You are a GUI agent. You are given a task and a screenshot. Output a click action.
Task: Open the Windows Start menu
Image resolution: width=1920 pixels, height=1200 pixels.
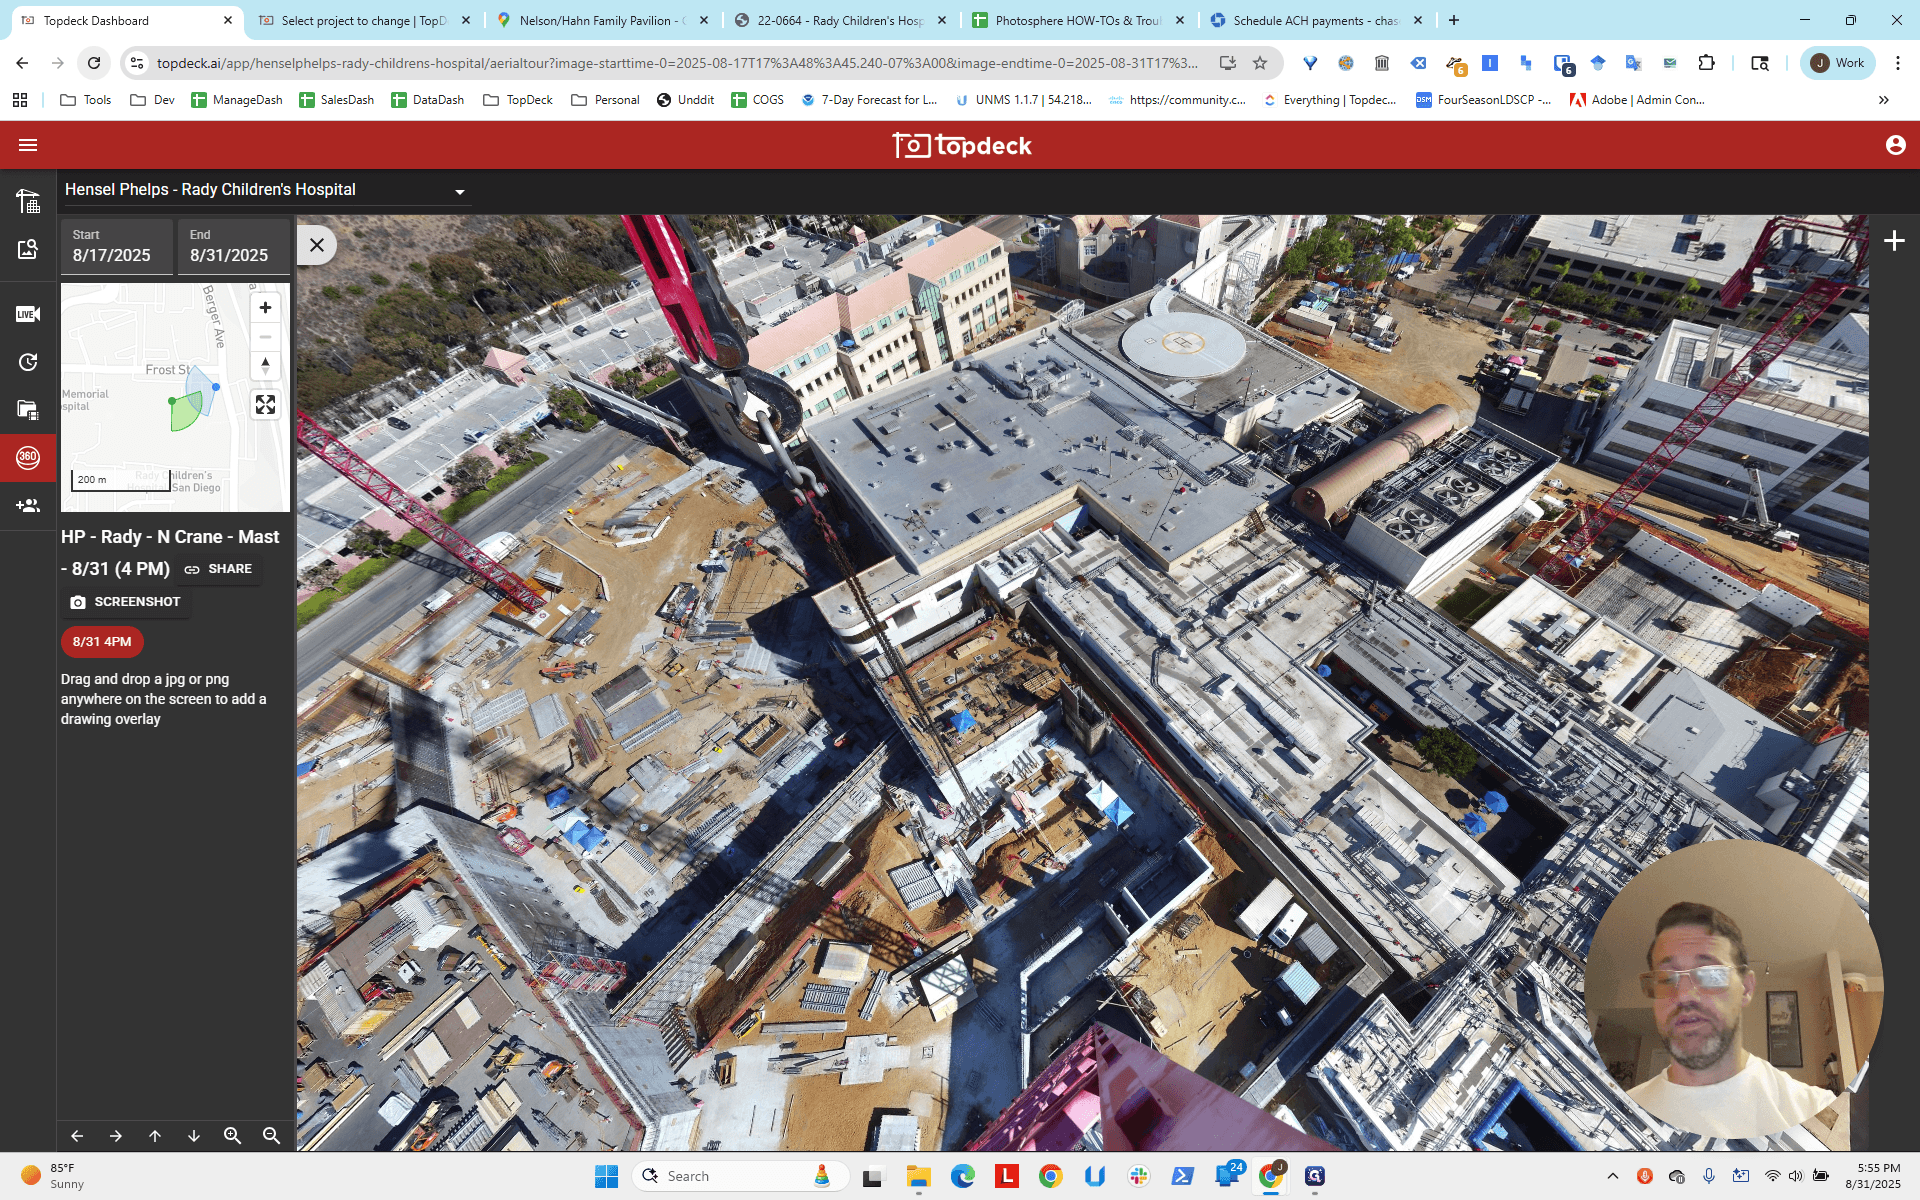[x=606, y=1176]
